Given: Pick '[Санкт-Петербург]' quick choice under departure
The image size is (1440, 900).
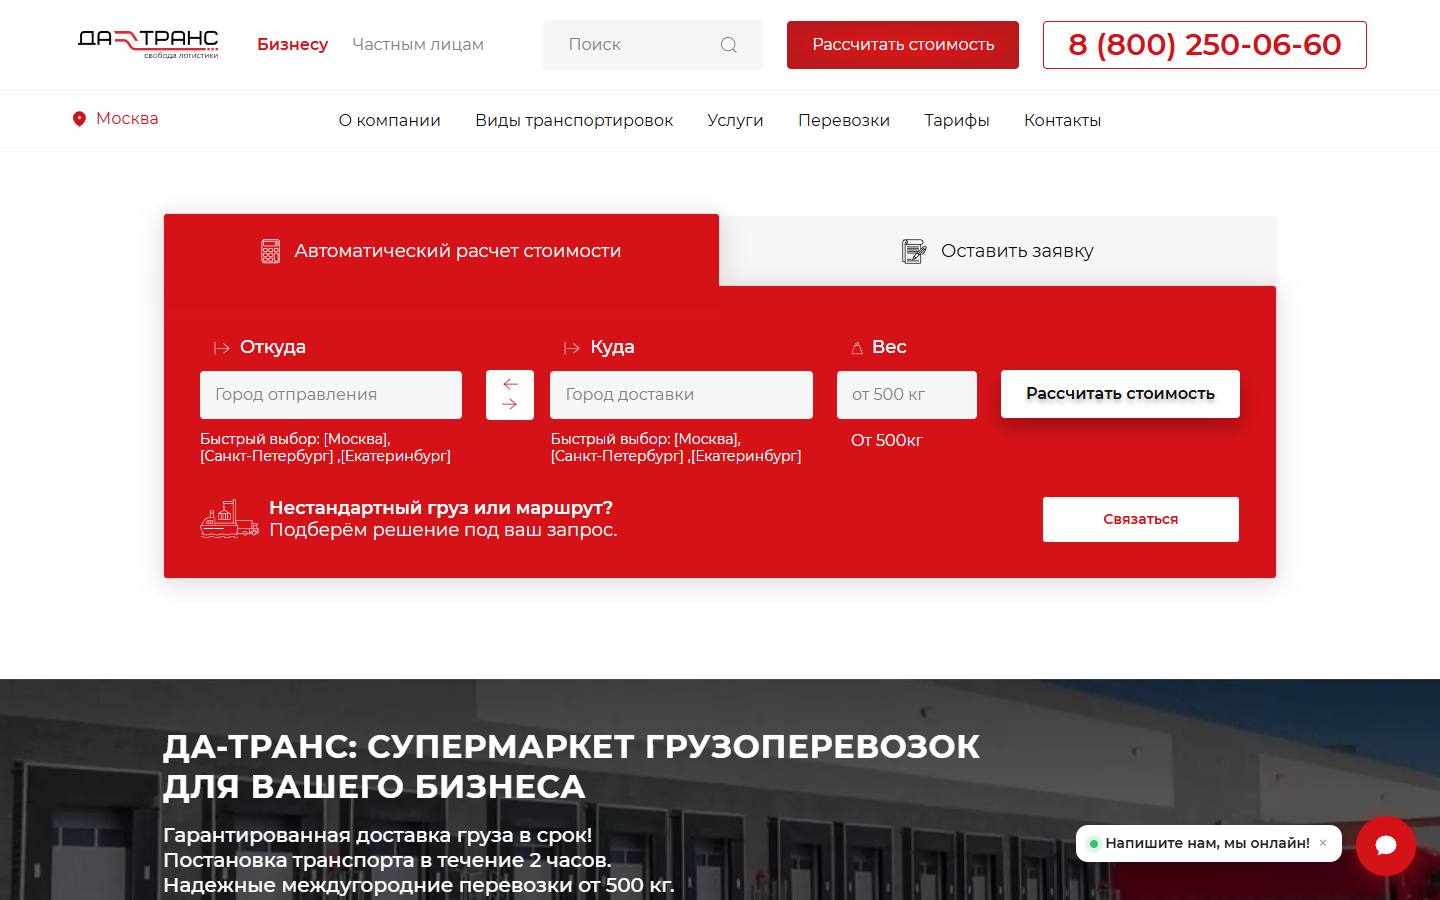Looking at the screenshot, I should click(x=266, y=456).
